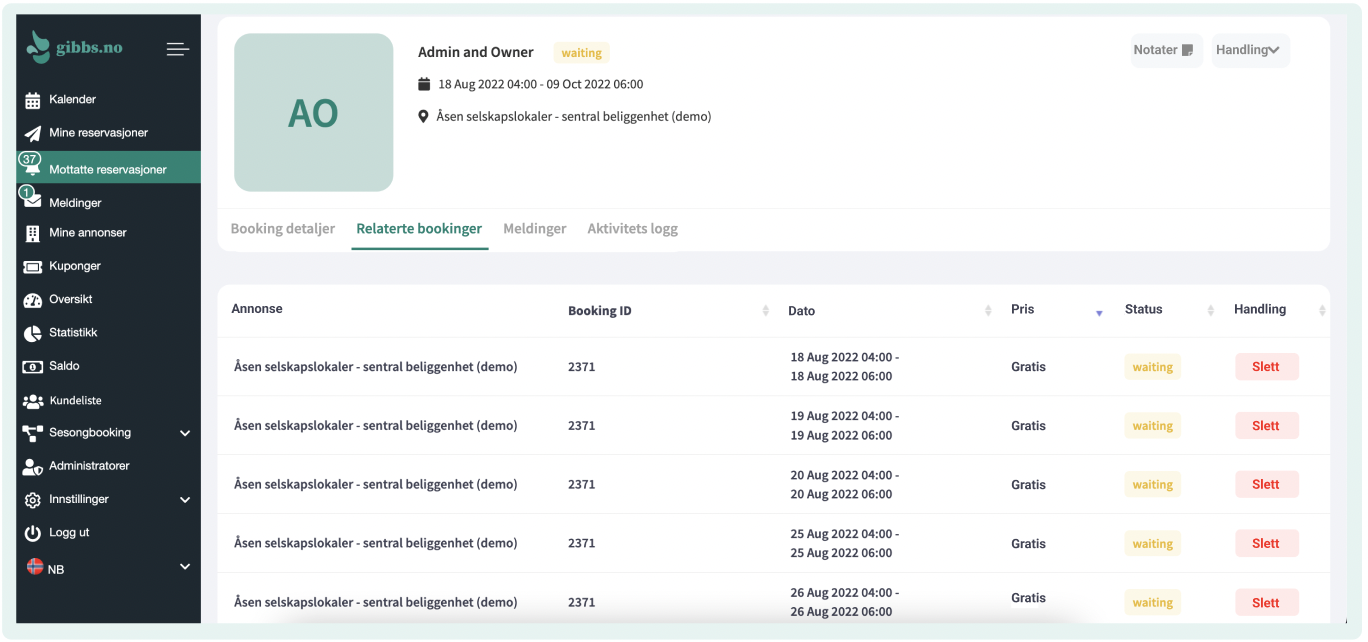Select Logg ut
The height and width of the screenshot is (642, 1368).
[x=69, y=533]
